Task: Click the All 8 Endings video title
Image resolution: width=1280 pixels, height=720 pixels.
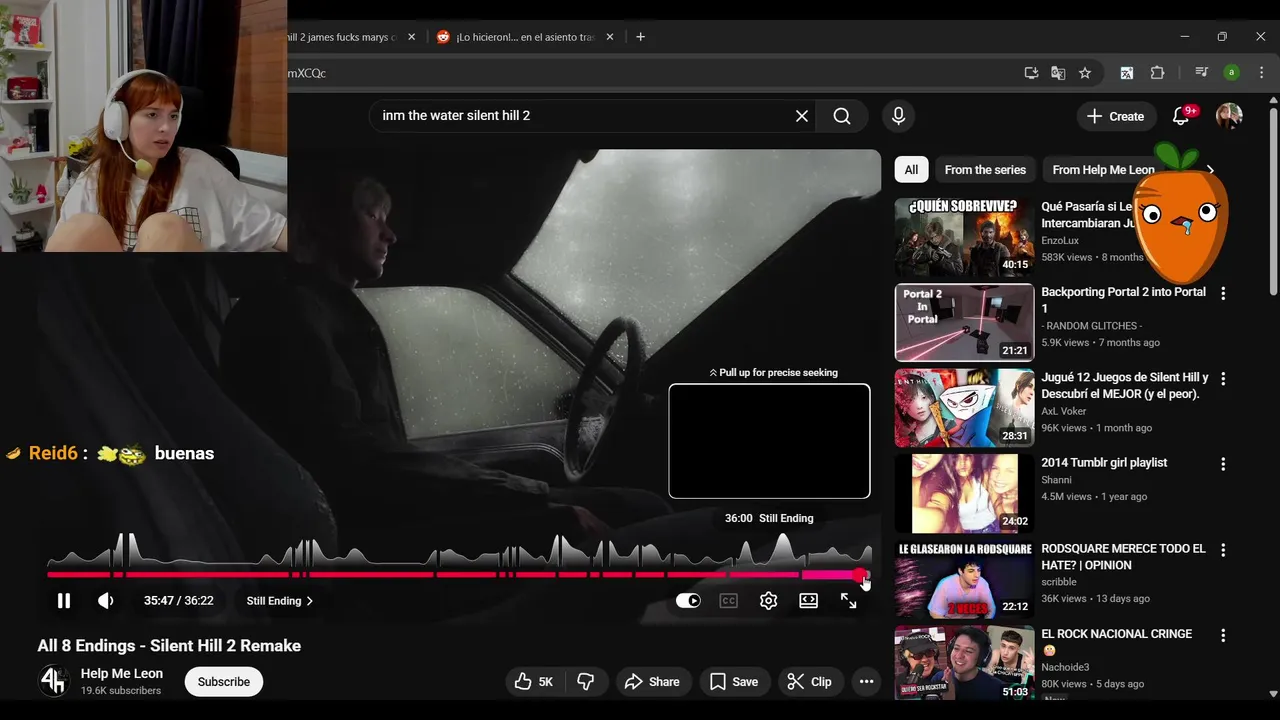Action: (x=169, y=646)
